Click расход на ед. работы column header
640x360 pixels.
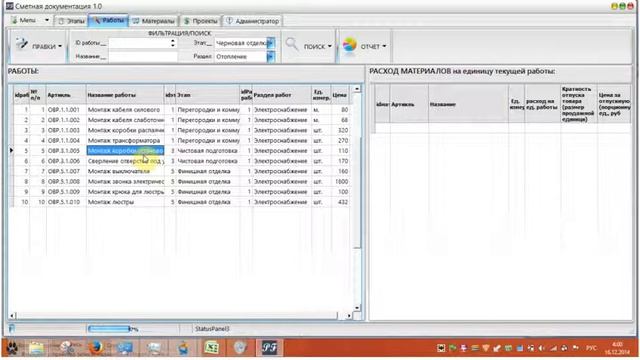(x=542, y=104)
